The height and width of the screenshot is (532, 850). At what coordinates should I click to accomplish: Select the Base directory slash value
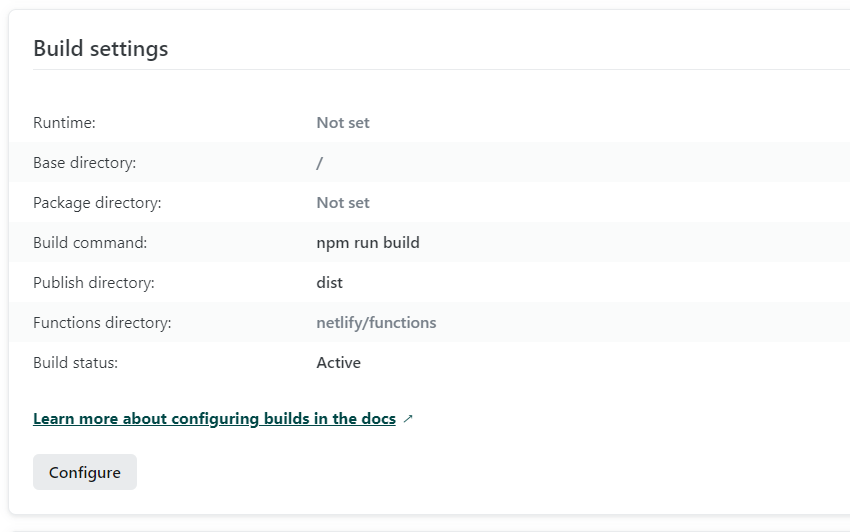320,163
